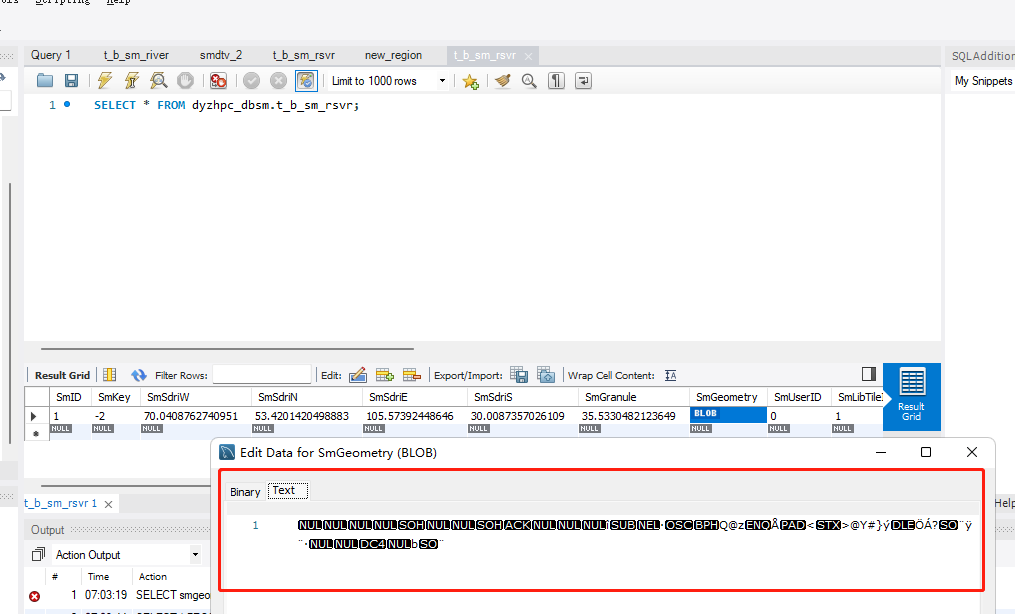
Task: Select the row with the arrow row marker
Action: coord(34,416)
